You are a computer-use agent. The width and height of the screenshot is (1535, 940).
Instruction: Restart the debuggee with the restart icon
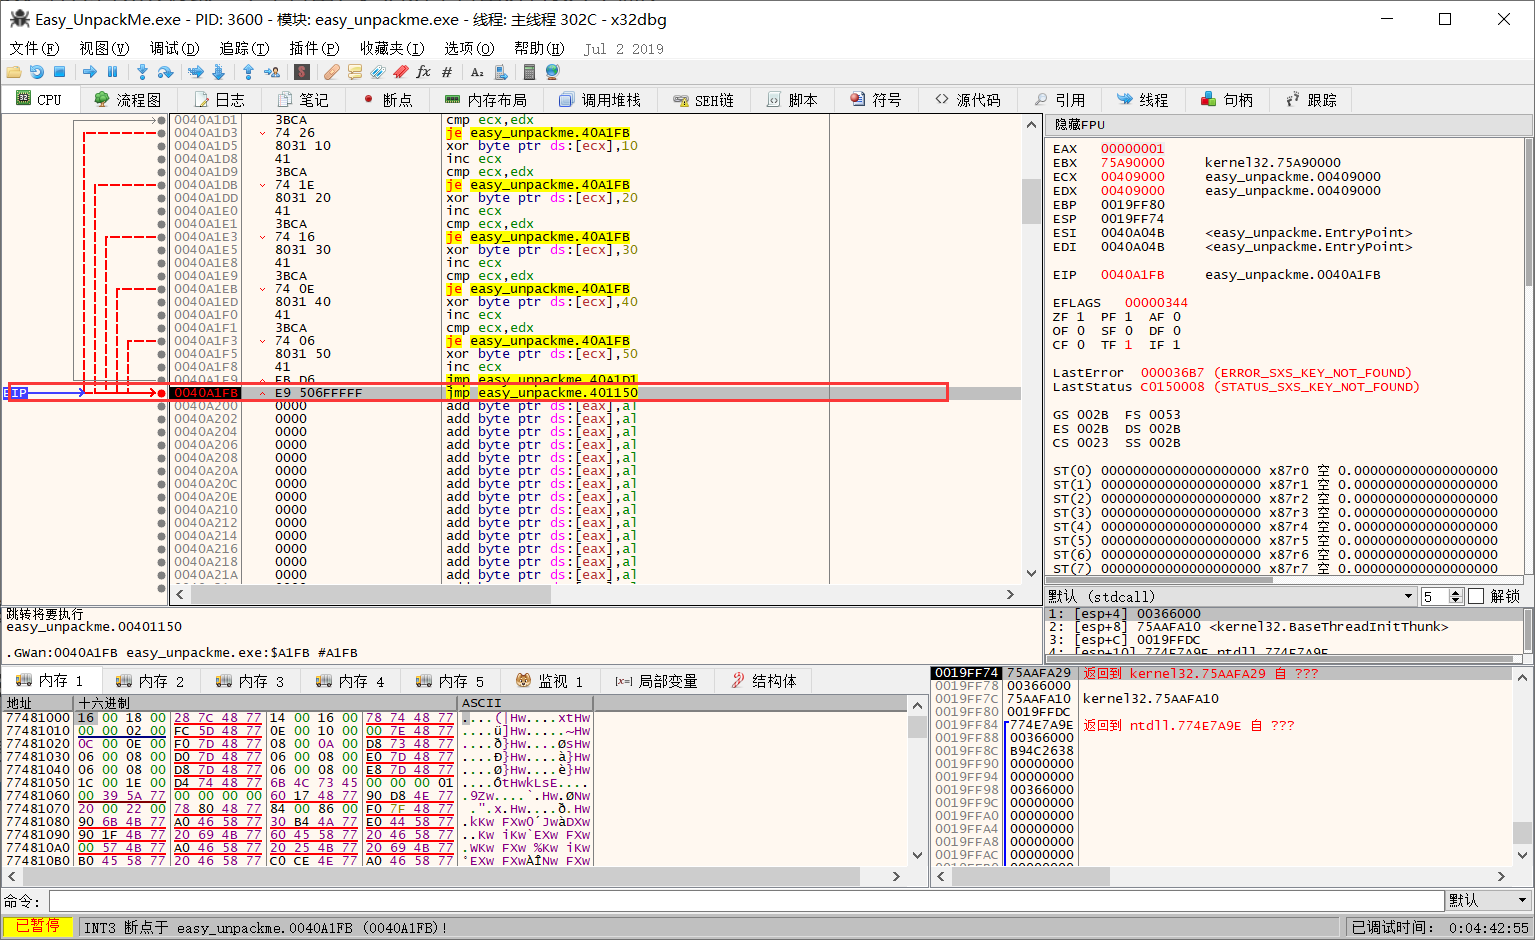click(x=37, y=72)
